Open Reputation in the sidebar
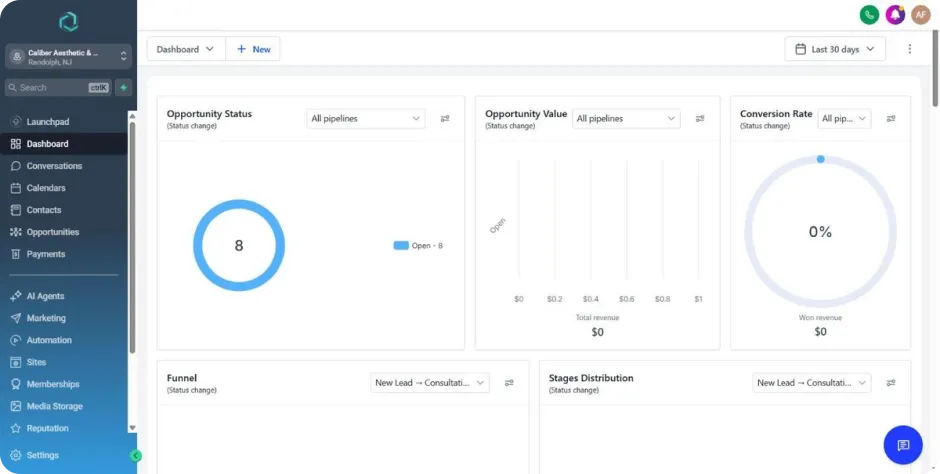The image size is (940, 474). pos(65,428)
